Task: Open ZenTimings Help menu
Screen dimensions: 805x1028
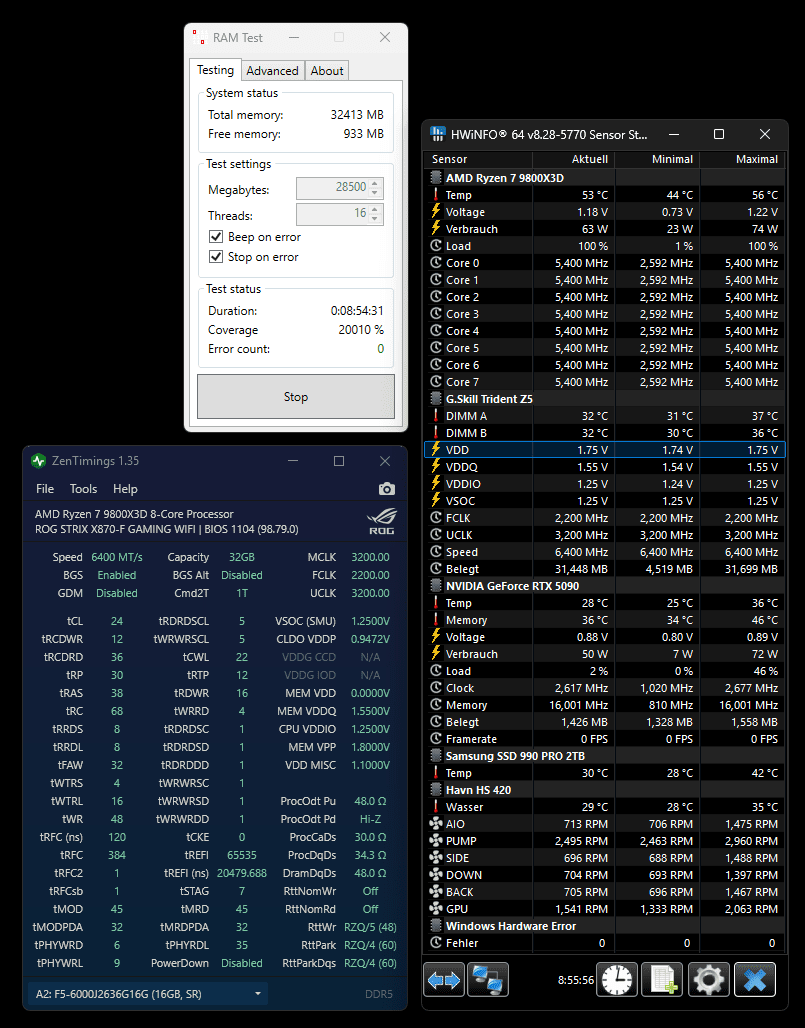Action: (125, 488)
